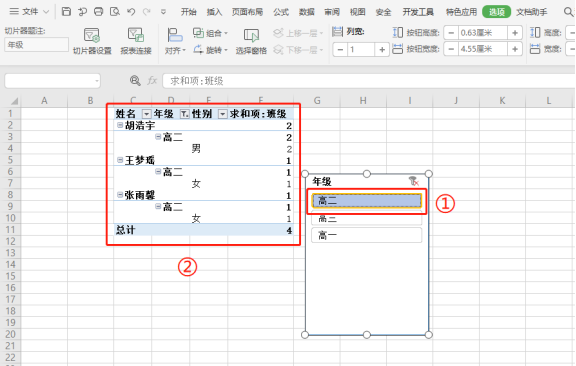Open the 文档助手 tab
576x366 pixels.
(x=532, y=12)
